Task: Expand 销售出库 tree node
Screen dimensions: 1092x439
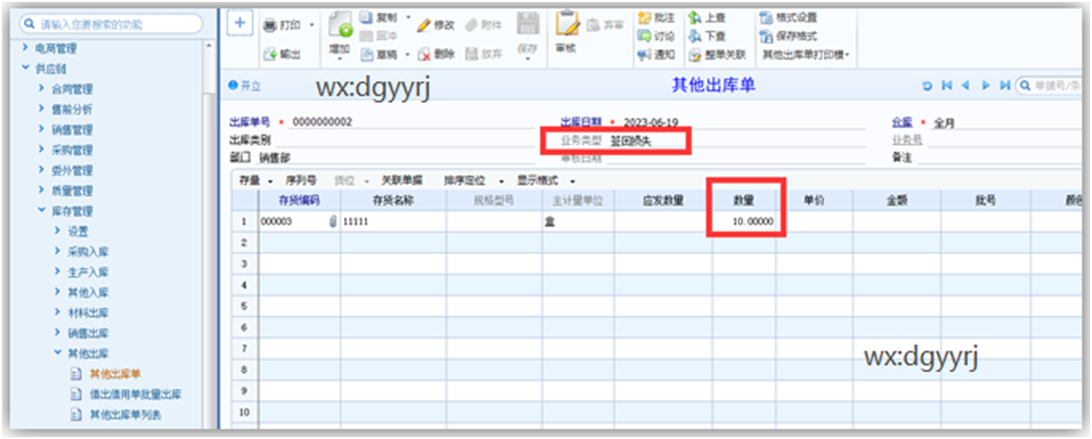Action: [58, 333]
